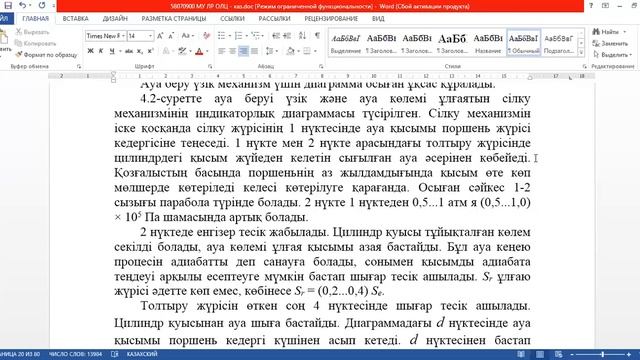Screen dimensions: 640x360
Task: Apply Название style
Action: pos(488,42)
